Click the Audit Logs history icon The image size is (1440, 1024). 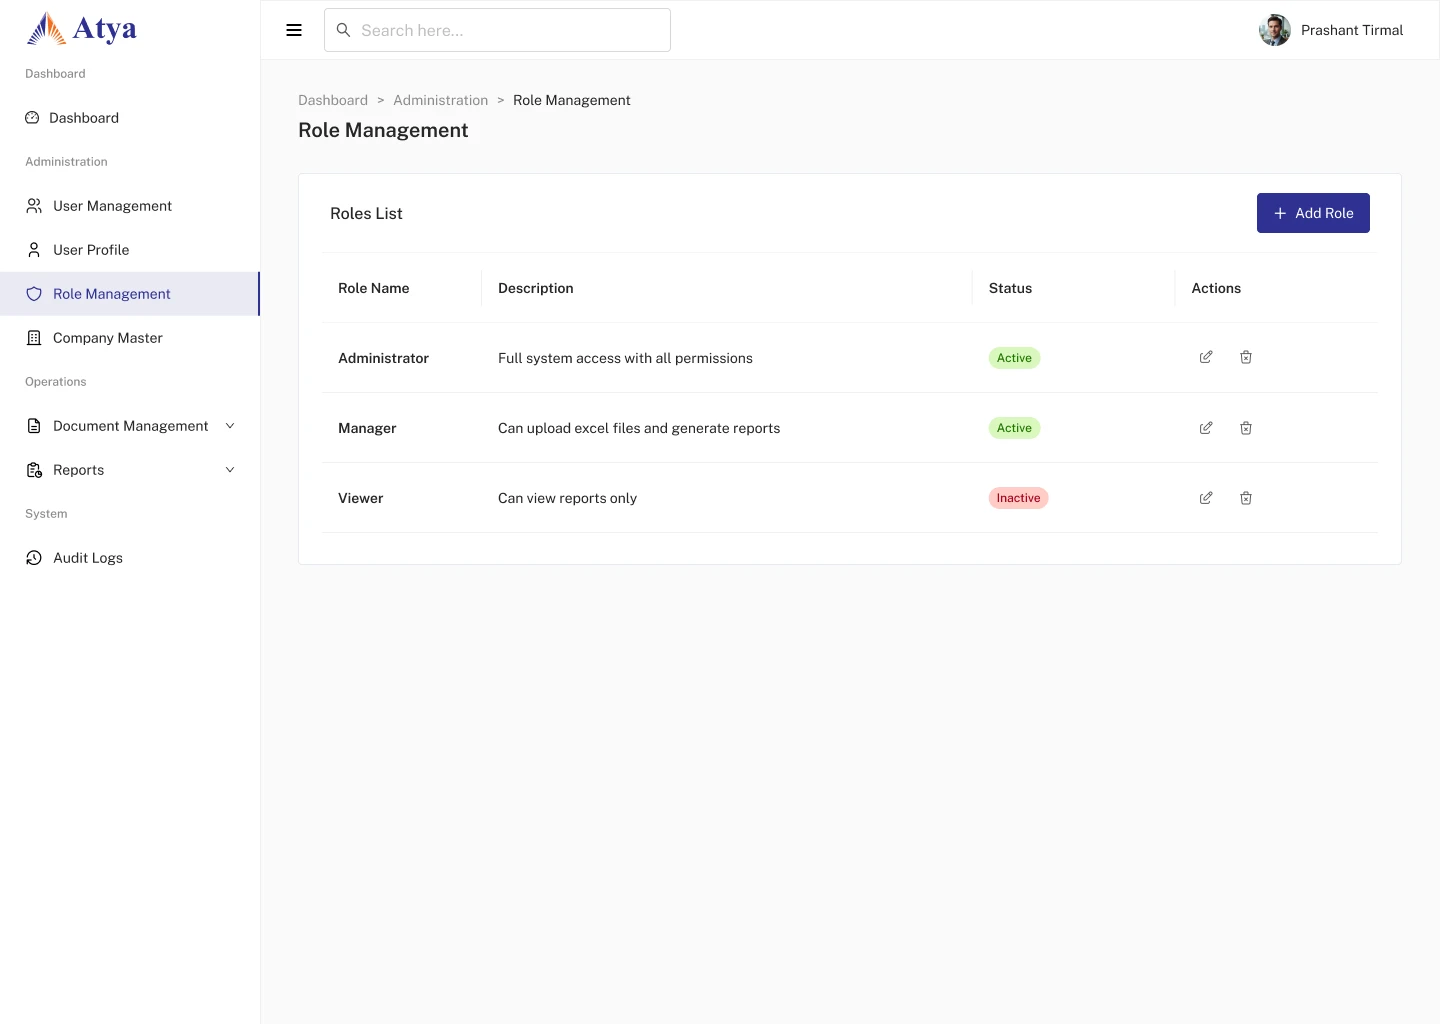pos(34,558)
